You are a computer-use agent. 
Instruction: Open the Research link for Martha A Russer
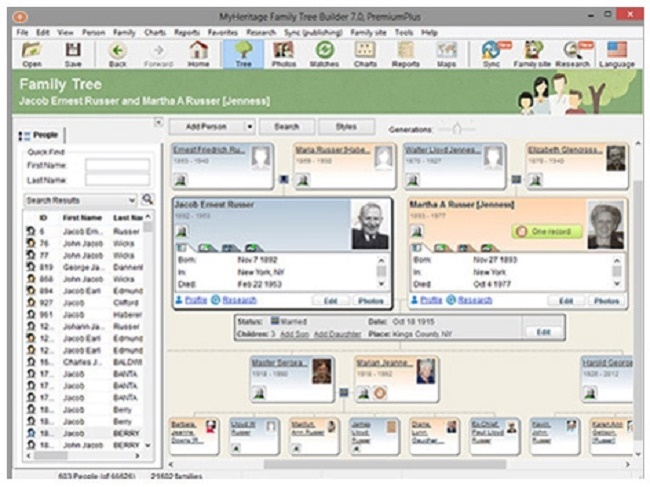[475, 300]
